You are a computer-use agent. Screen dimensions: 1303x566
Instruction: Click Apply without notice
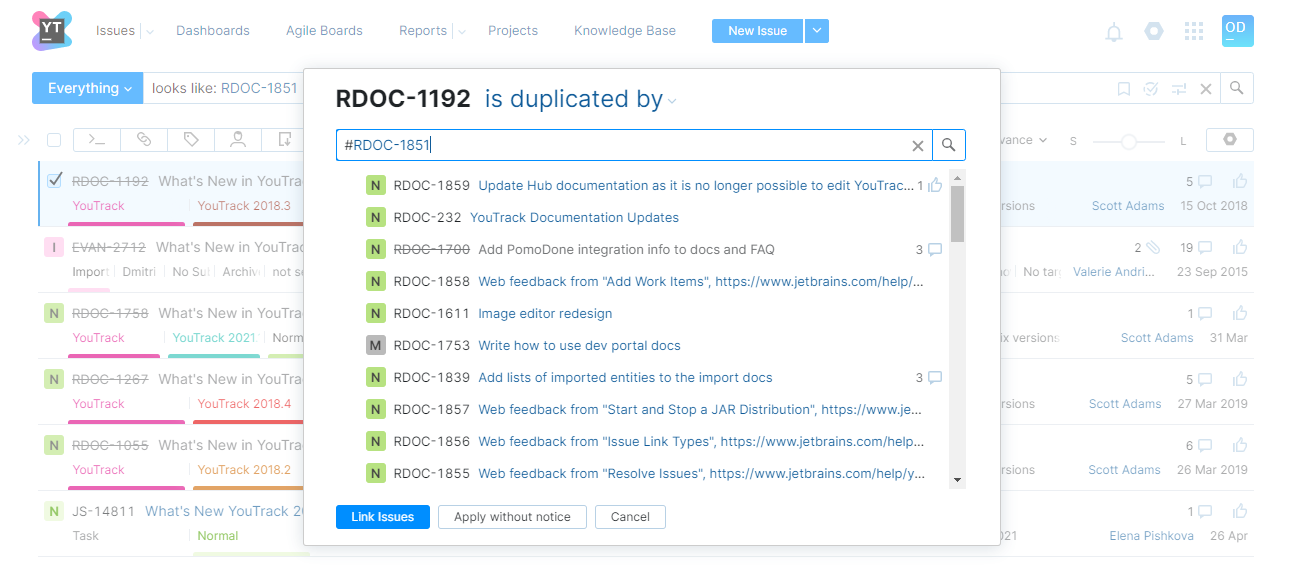coord(512,517)
